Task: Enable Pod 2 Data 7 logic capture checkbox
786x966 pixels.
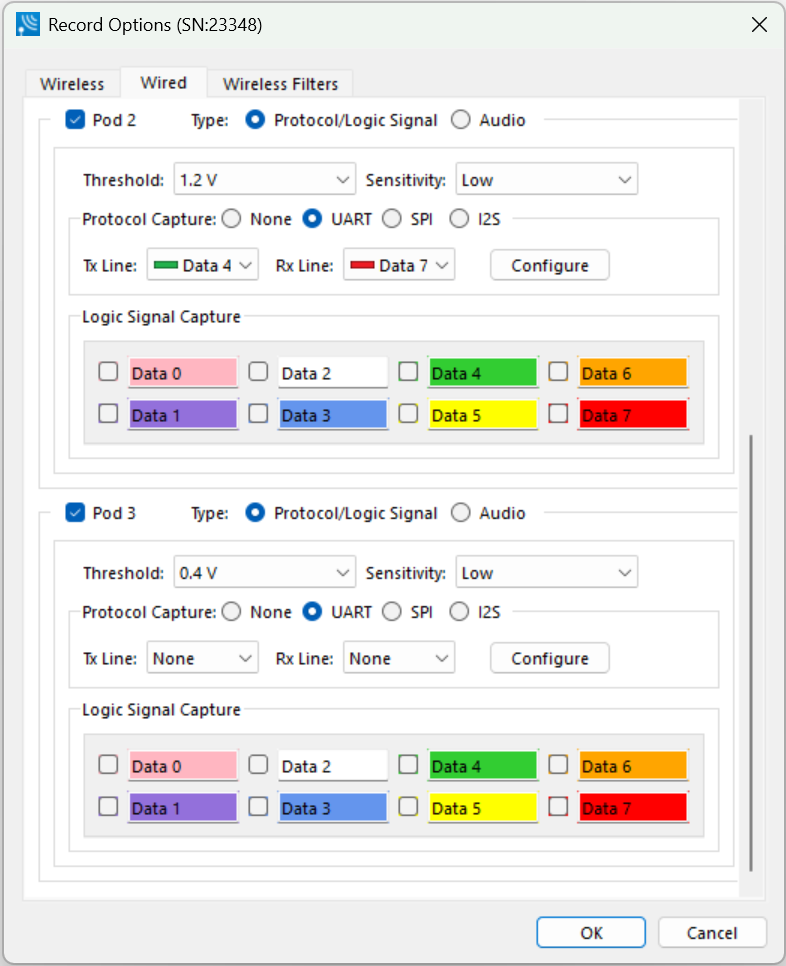Action: point(559,413)
